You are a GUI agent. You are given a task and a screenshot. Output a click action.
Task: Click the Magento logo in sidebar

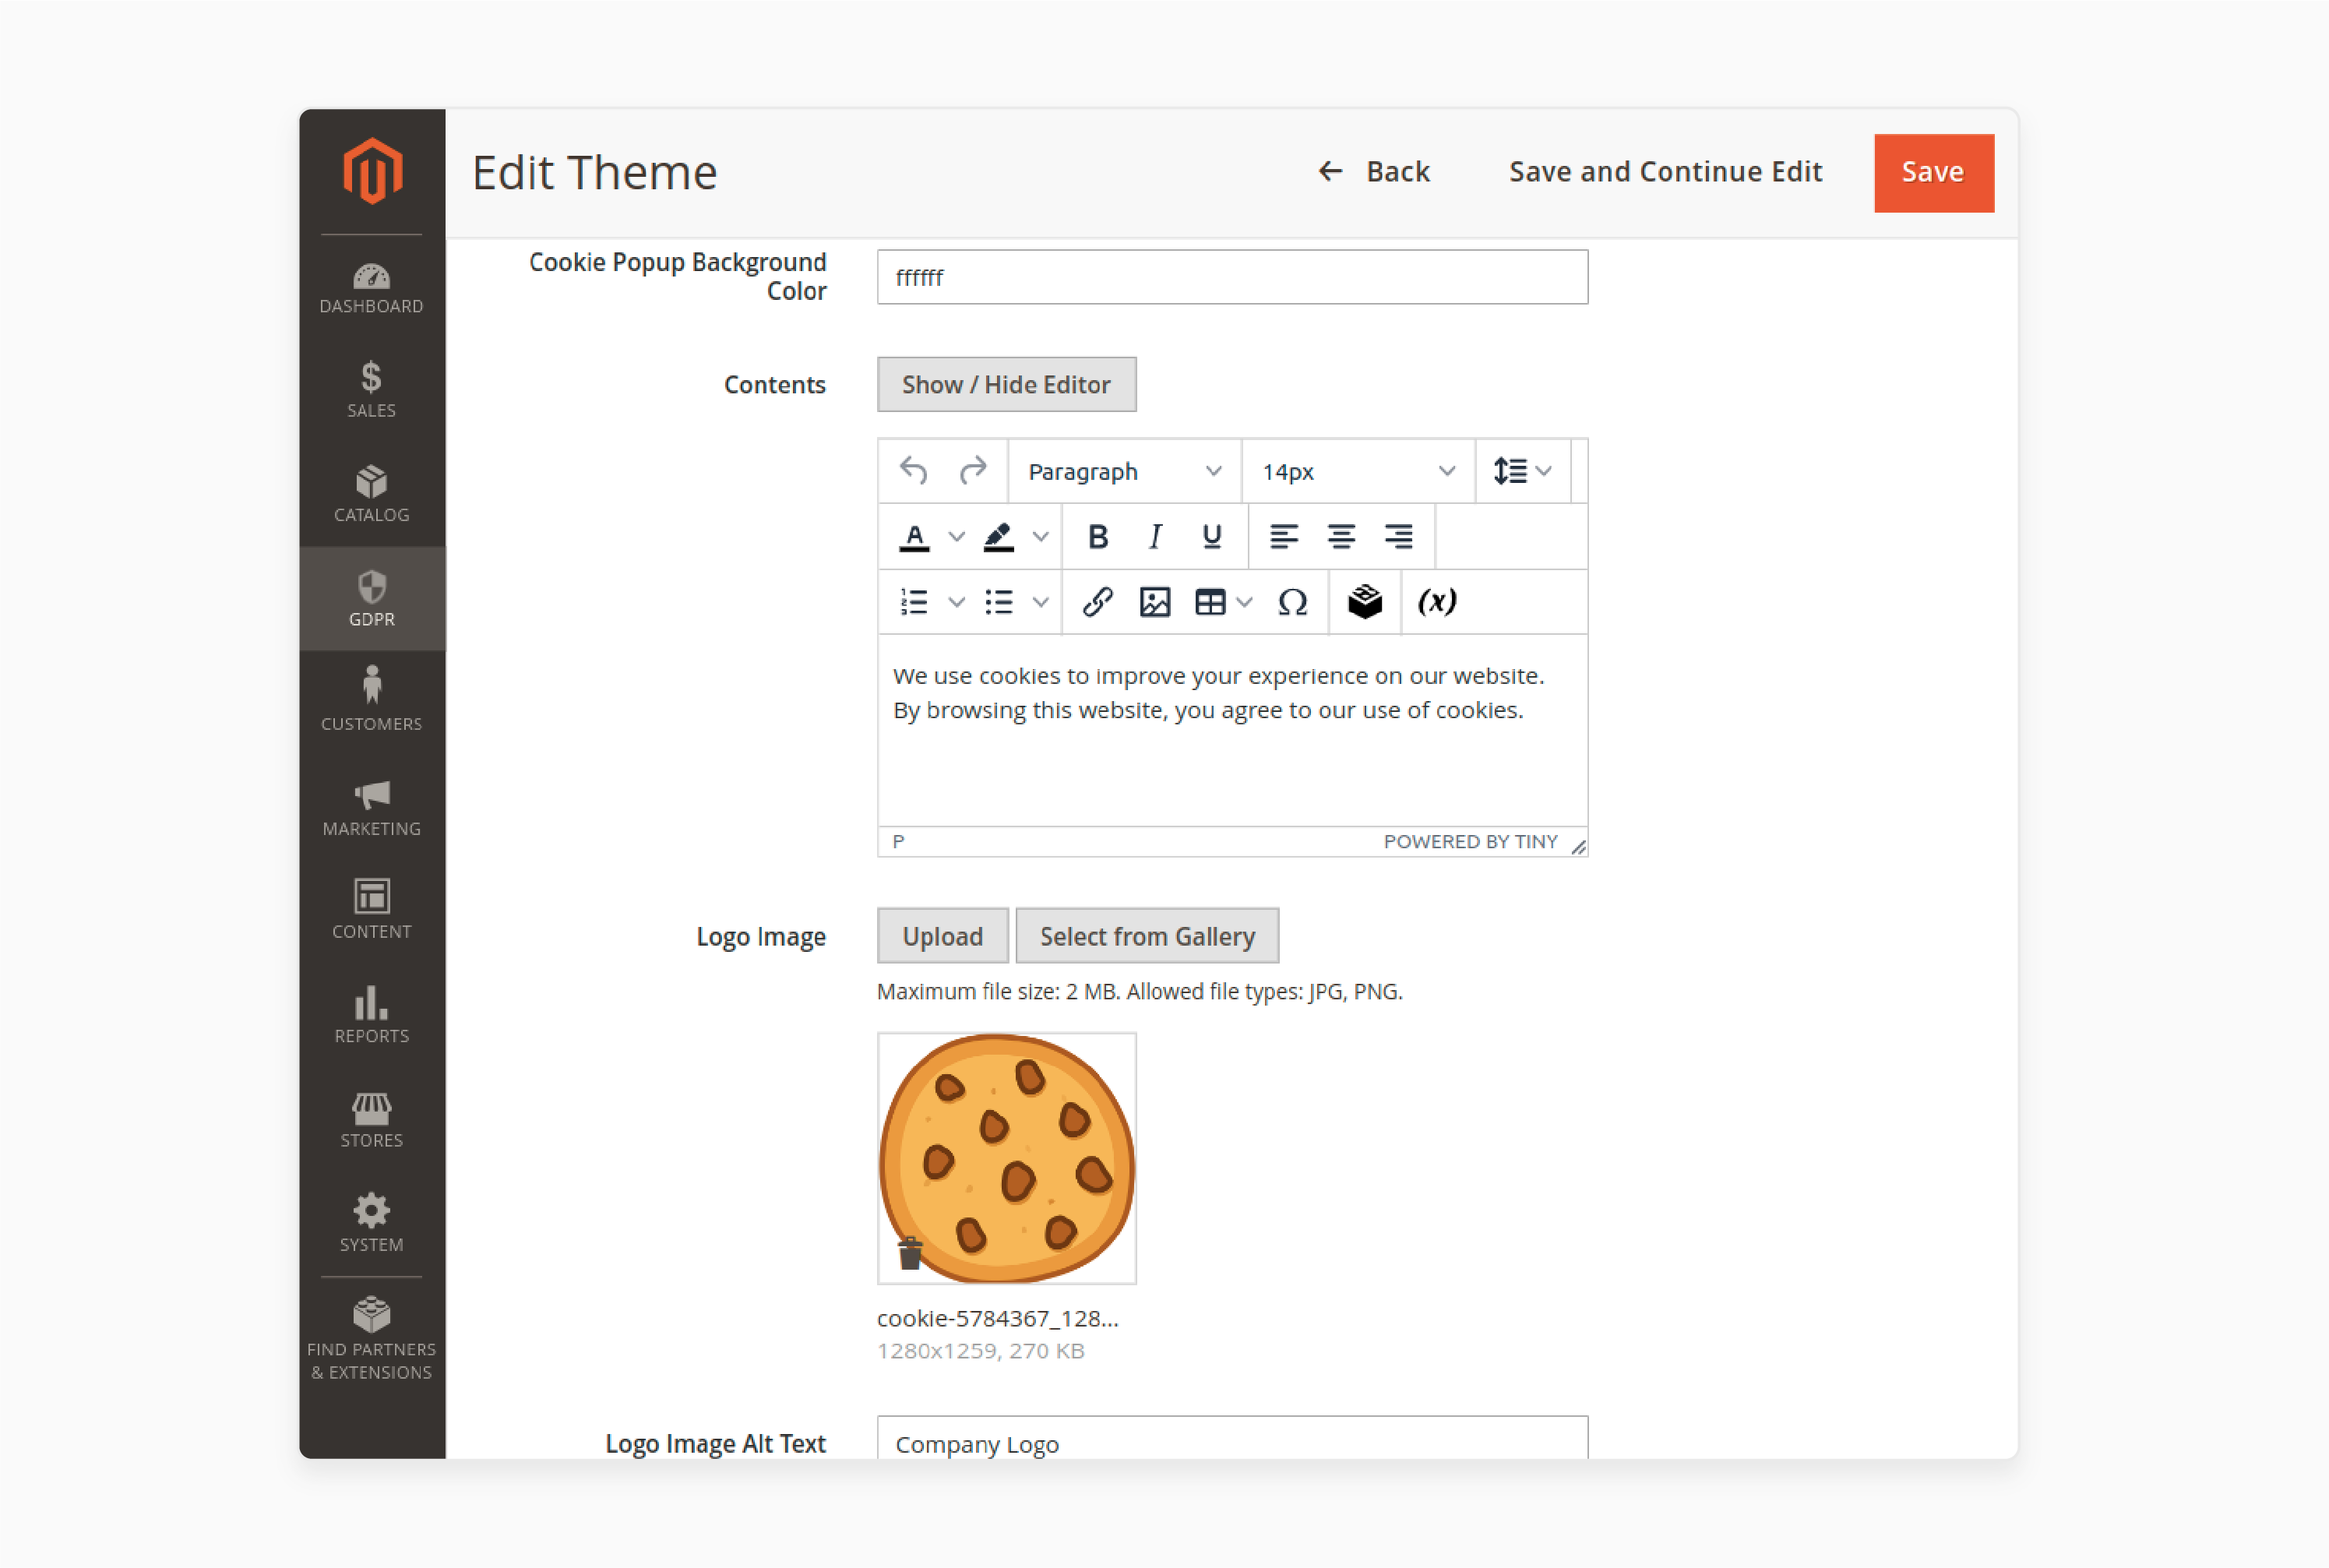point(372,171)
